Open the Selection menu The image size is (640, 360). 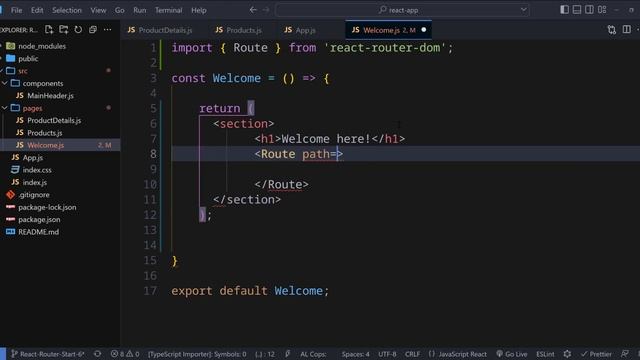coord(67,10)
